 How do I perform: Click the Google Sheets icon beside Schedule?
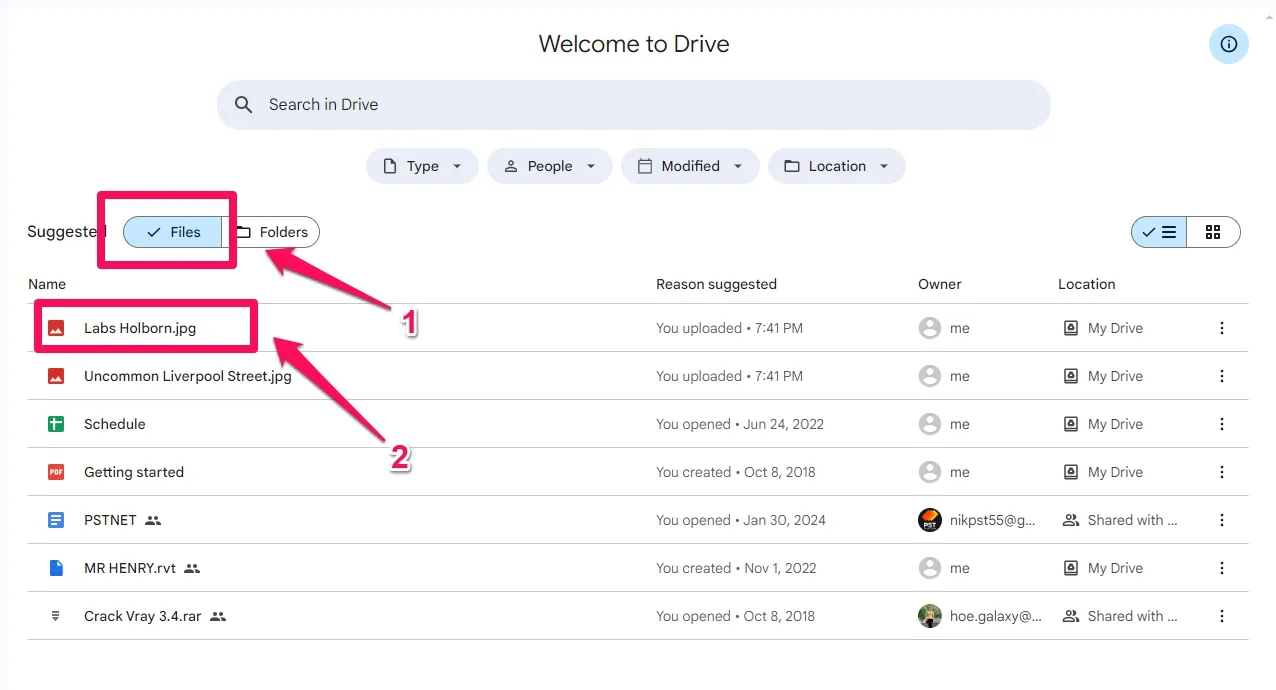pos(55,424)
